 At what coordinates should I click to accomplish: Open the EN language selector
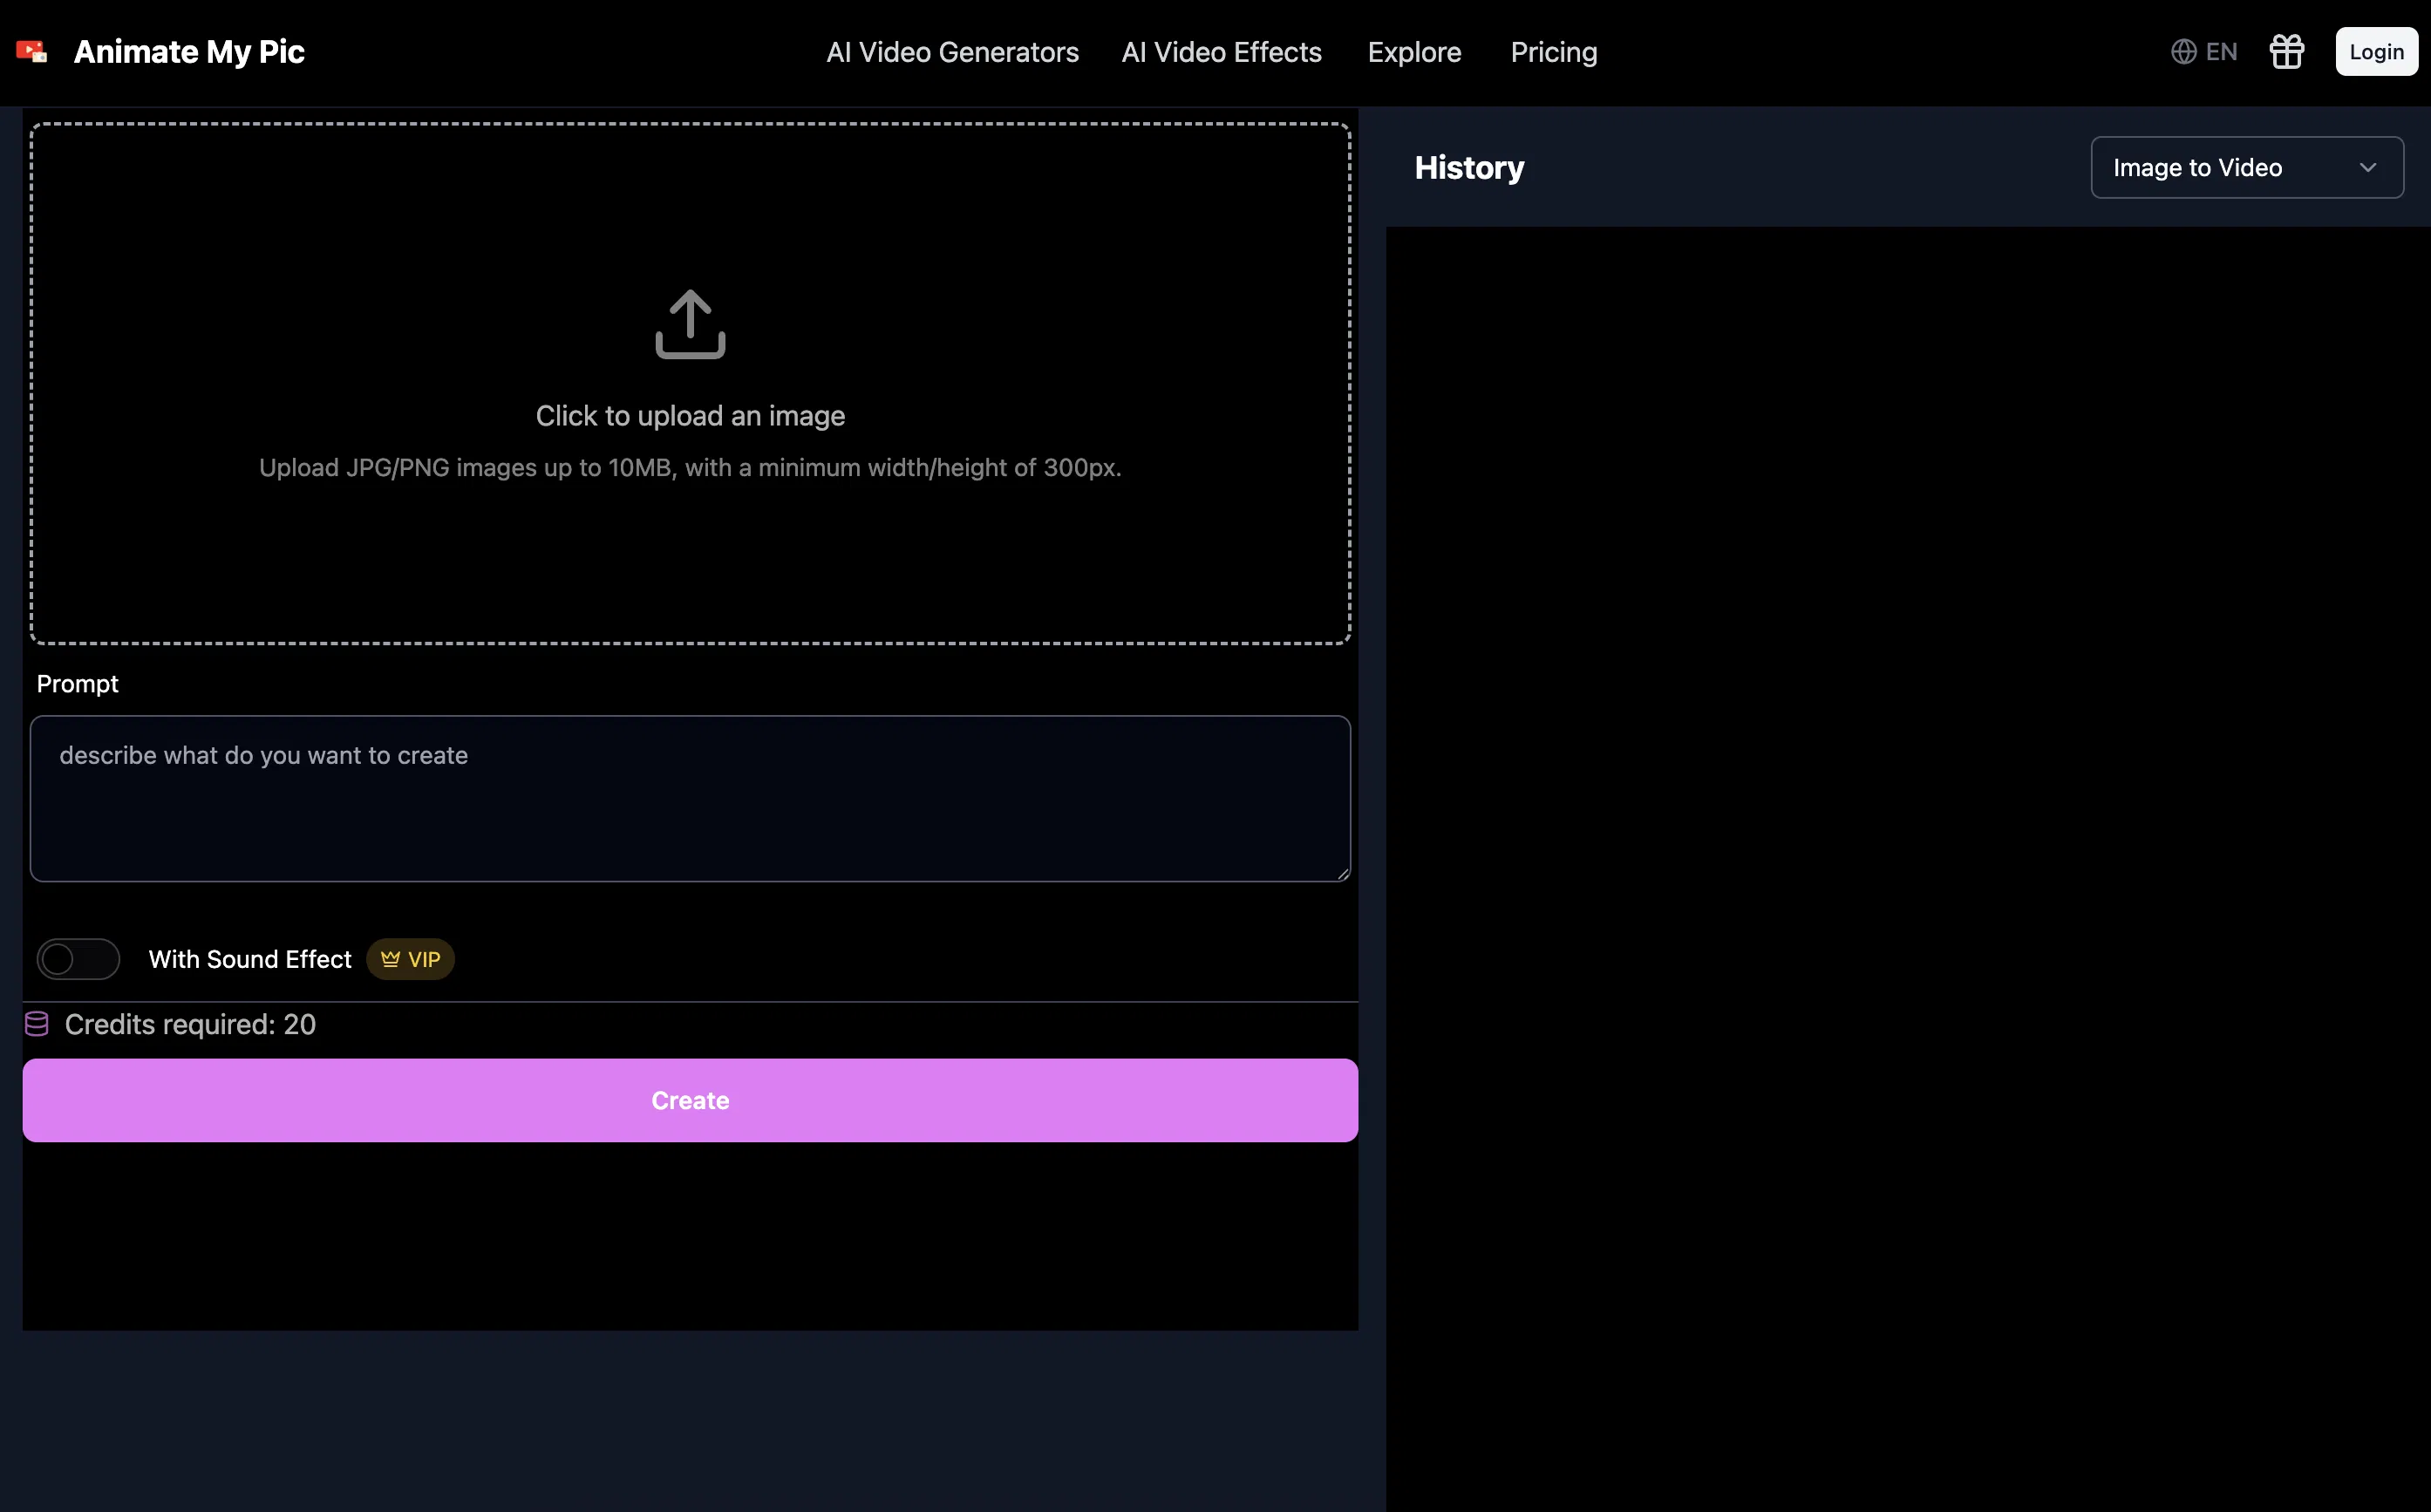click(2204, 51)
